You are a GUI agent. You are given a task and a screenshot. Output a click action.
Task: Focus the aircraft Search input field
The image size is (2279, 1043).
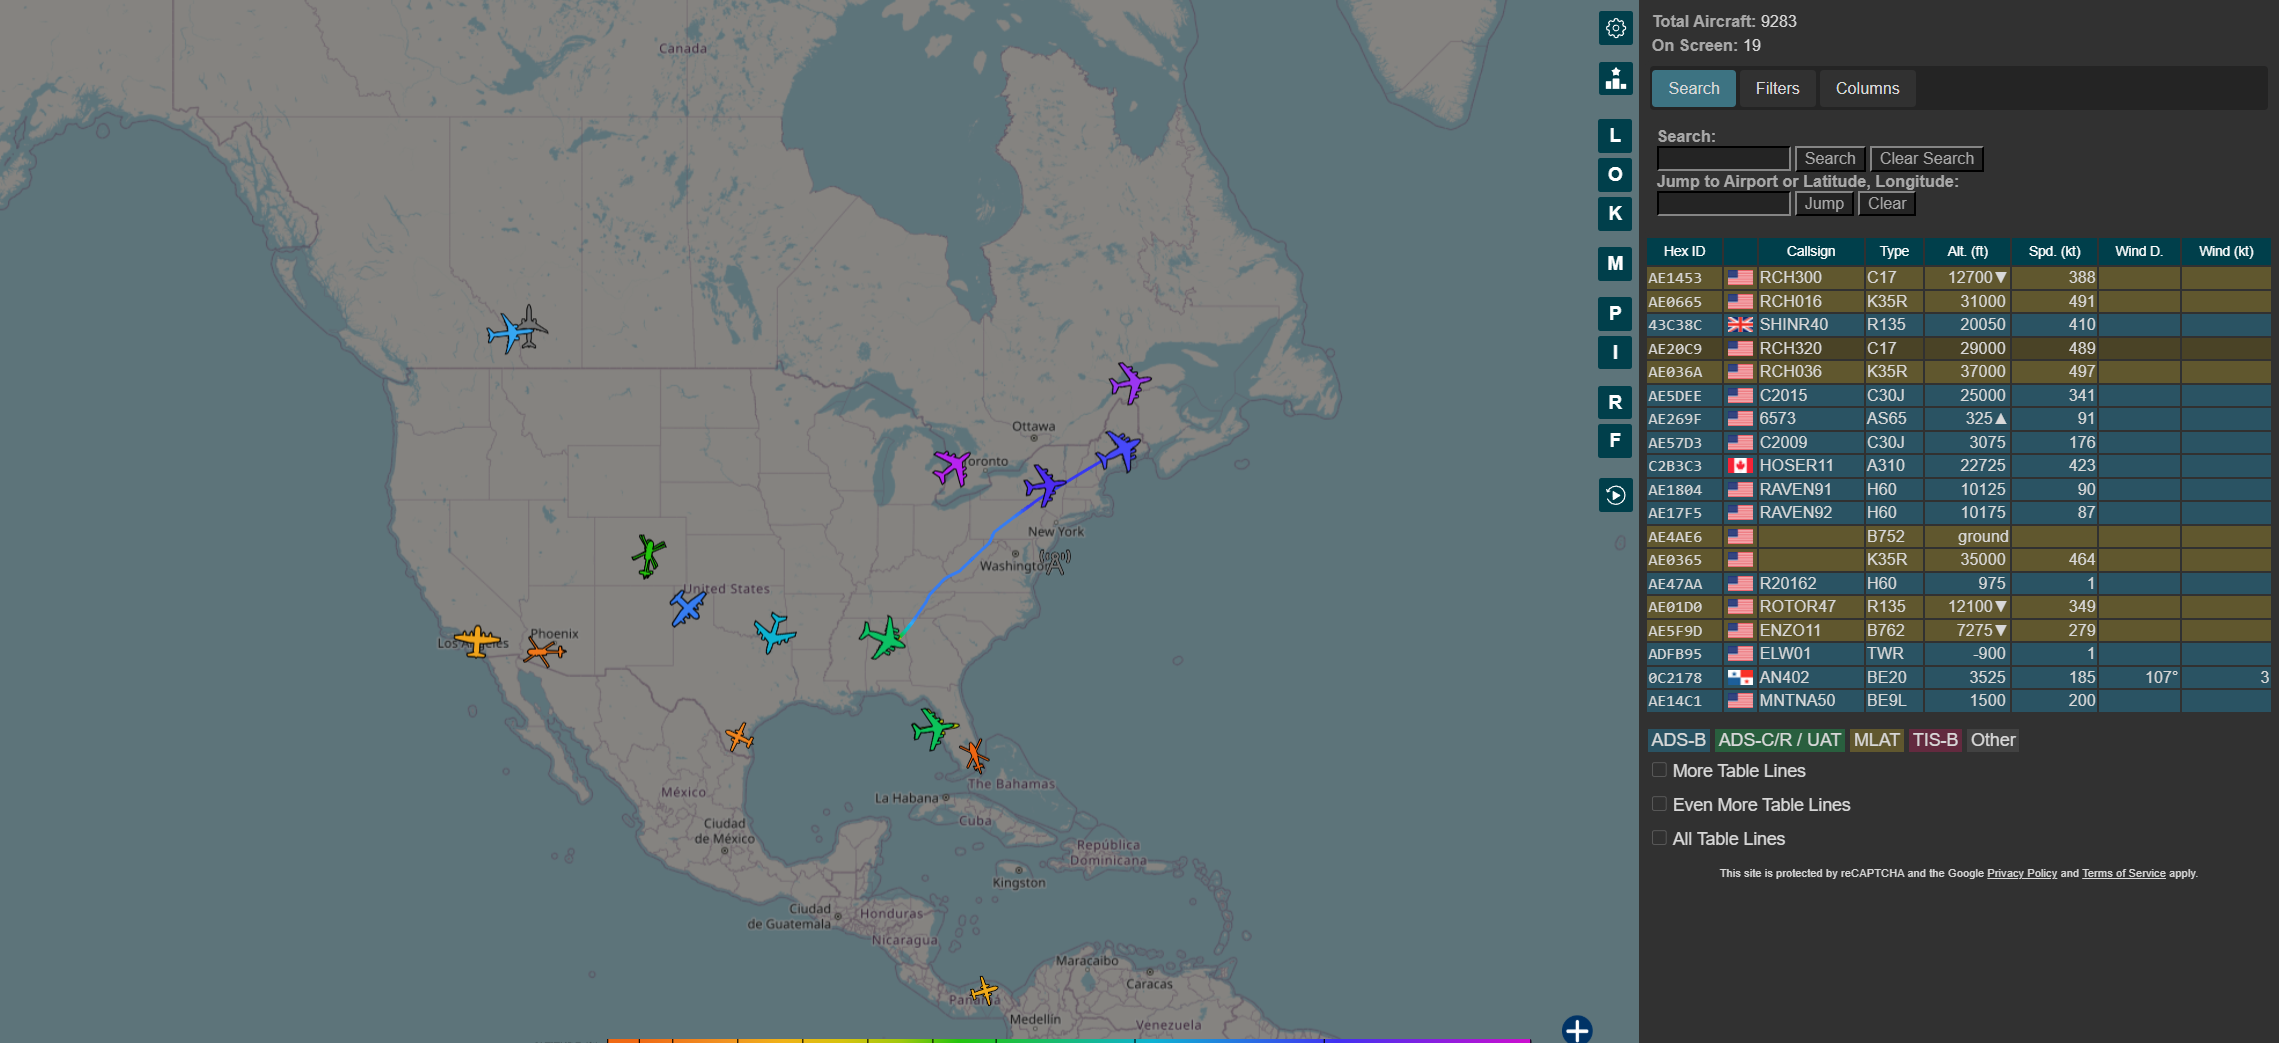(x=1723, y=158)
